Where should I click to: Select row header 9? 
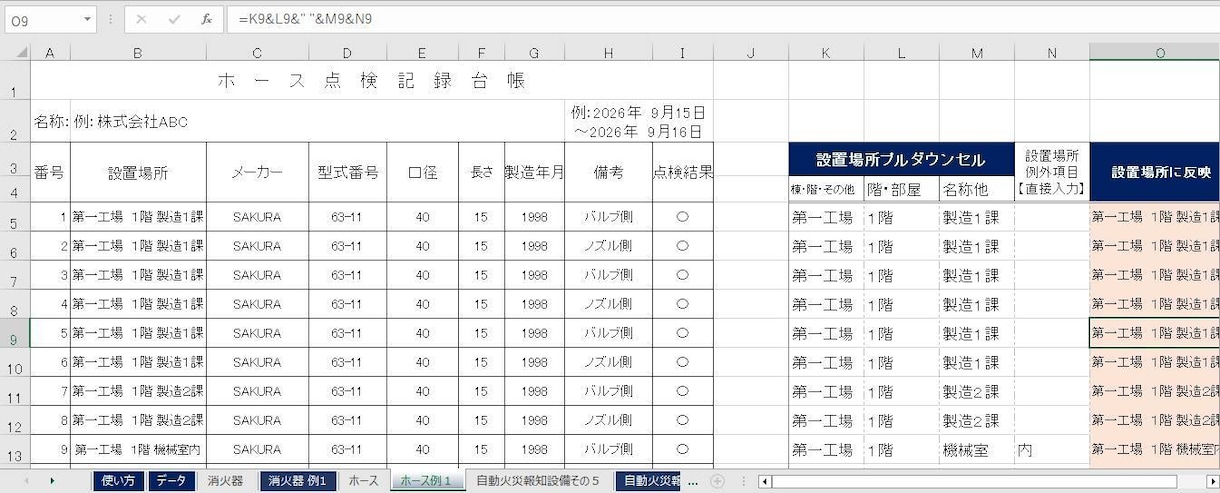point(15,334)
